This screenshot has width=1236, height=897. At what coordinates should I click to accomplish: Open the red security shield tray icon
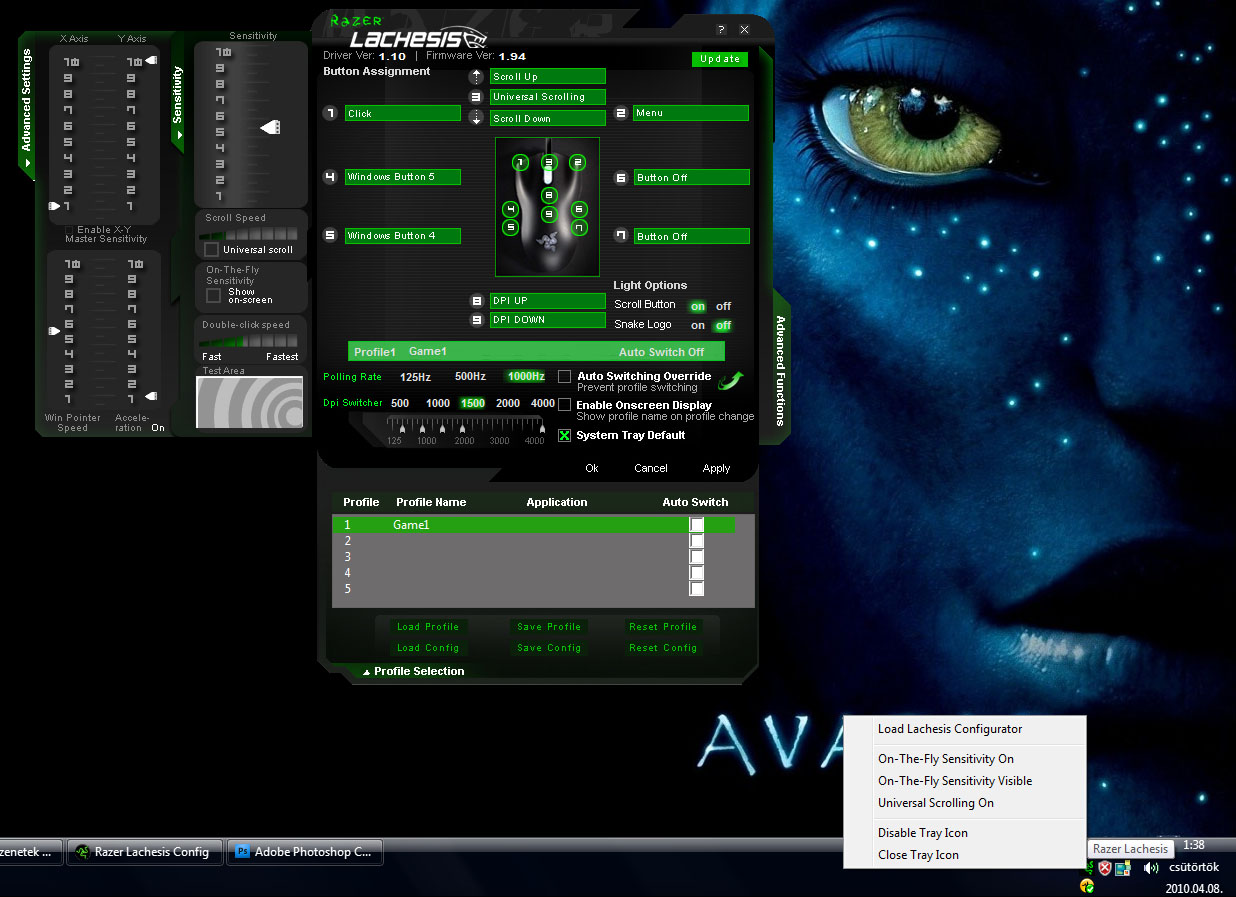[x=1105, y=868]
